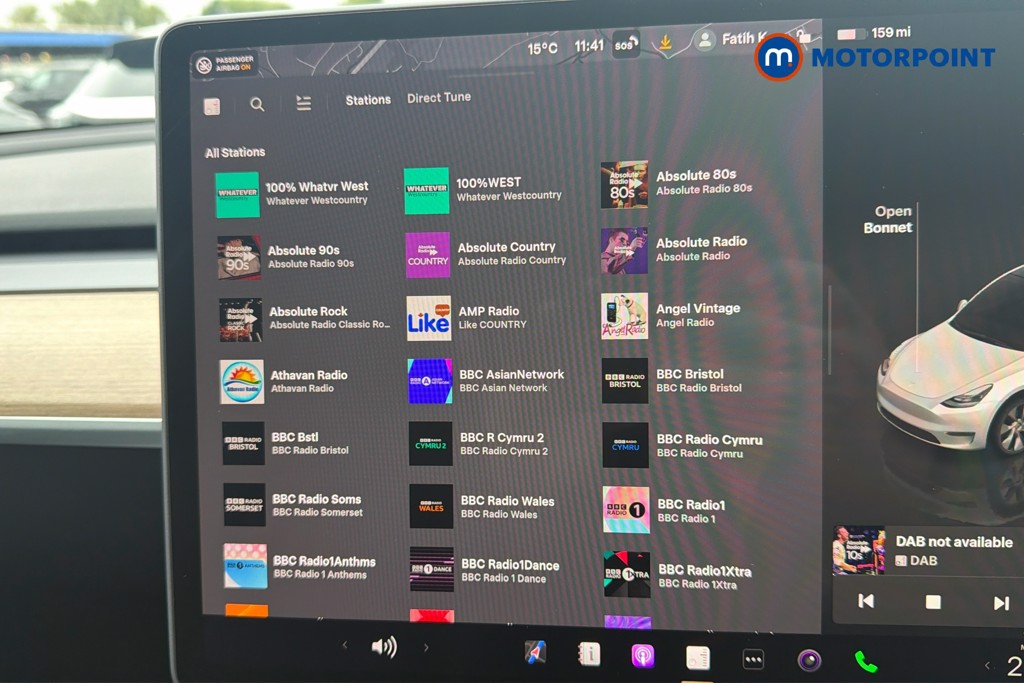
Task: Play BBC Radio Wales station
Action: tap(483, 507)
